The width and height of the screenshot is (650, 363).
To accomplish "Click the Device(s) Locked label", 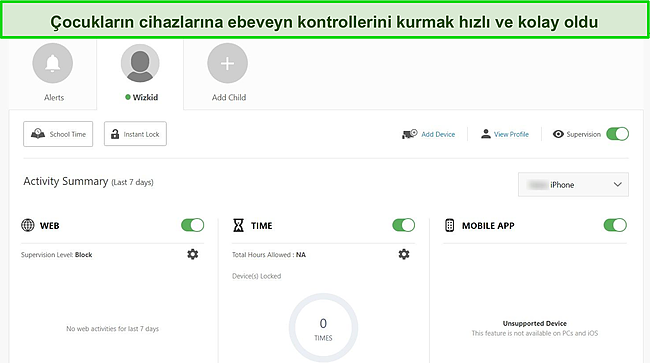I will tap(256, 276).
